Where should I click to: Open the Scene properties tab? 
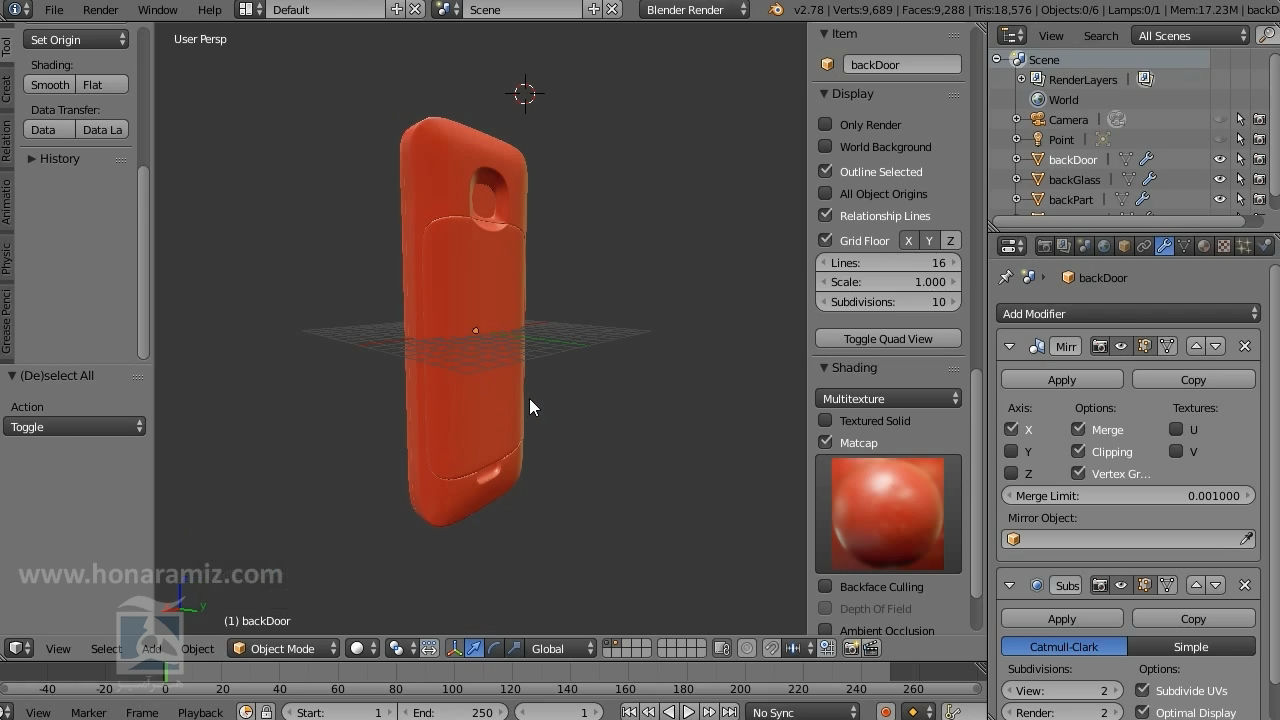coord(1084,246)
